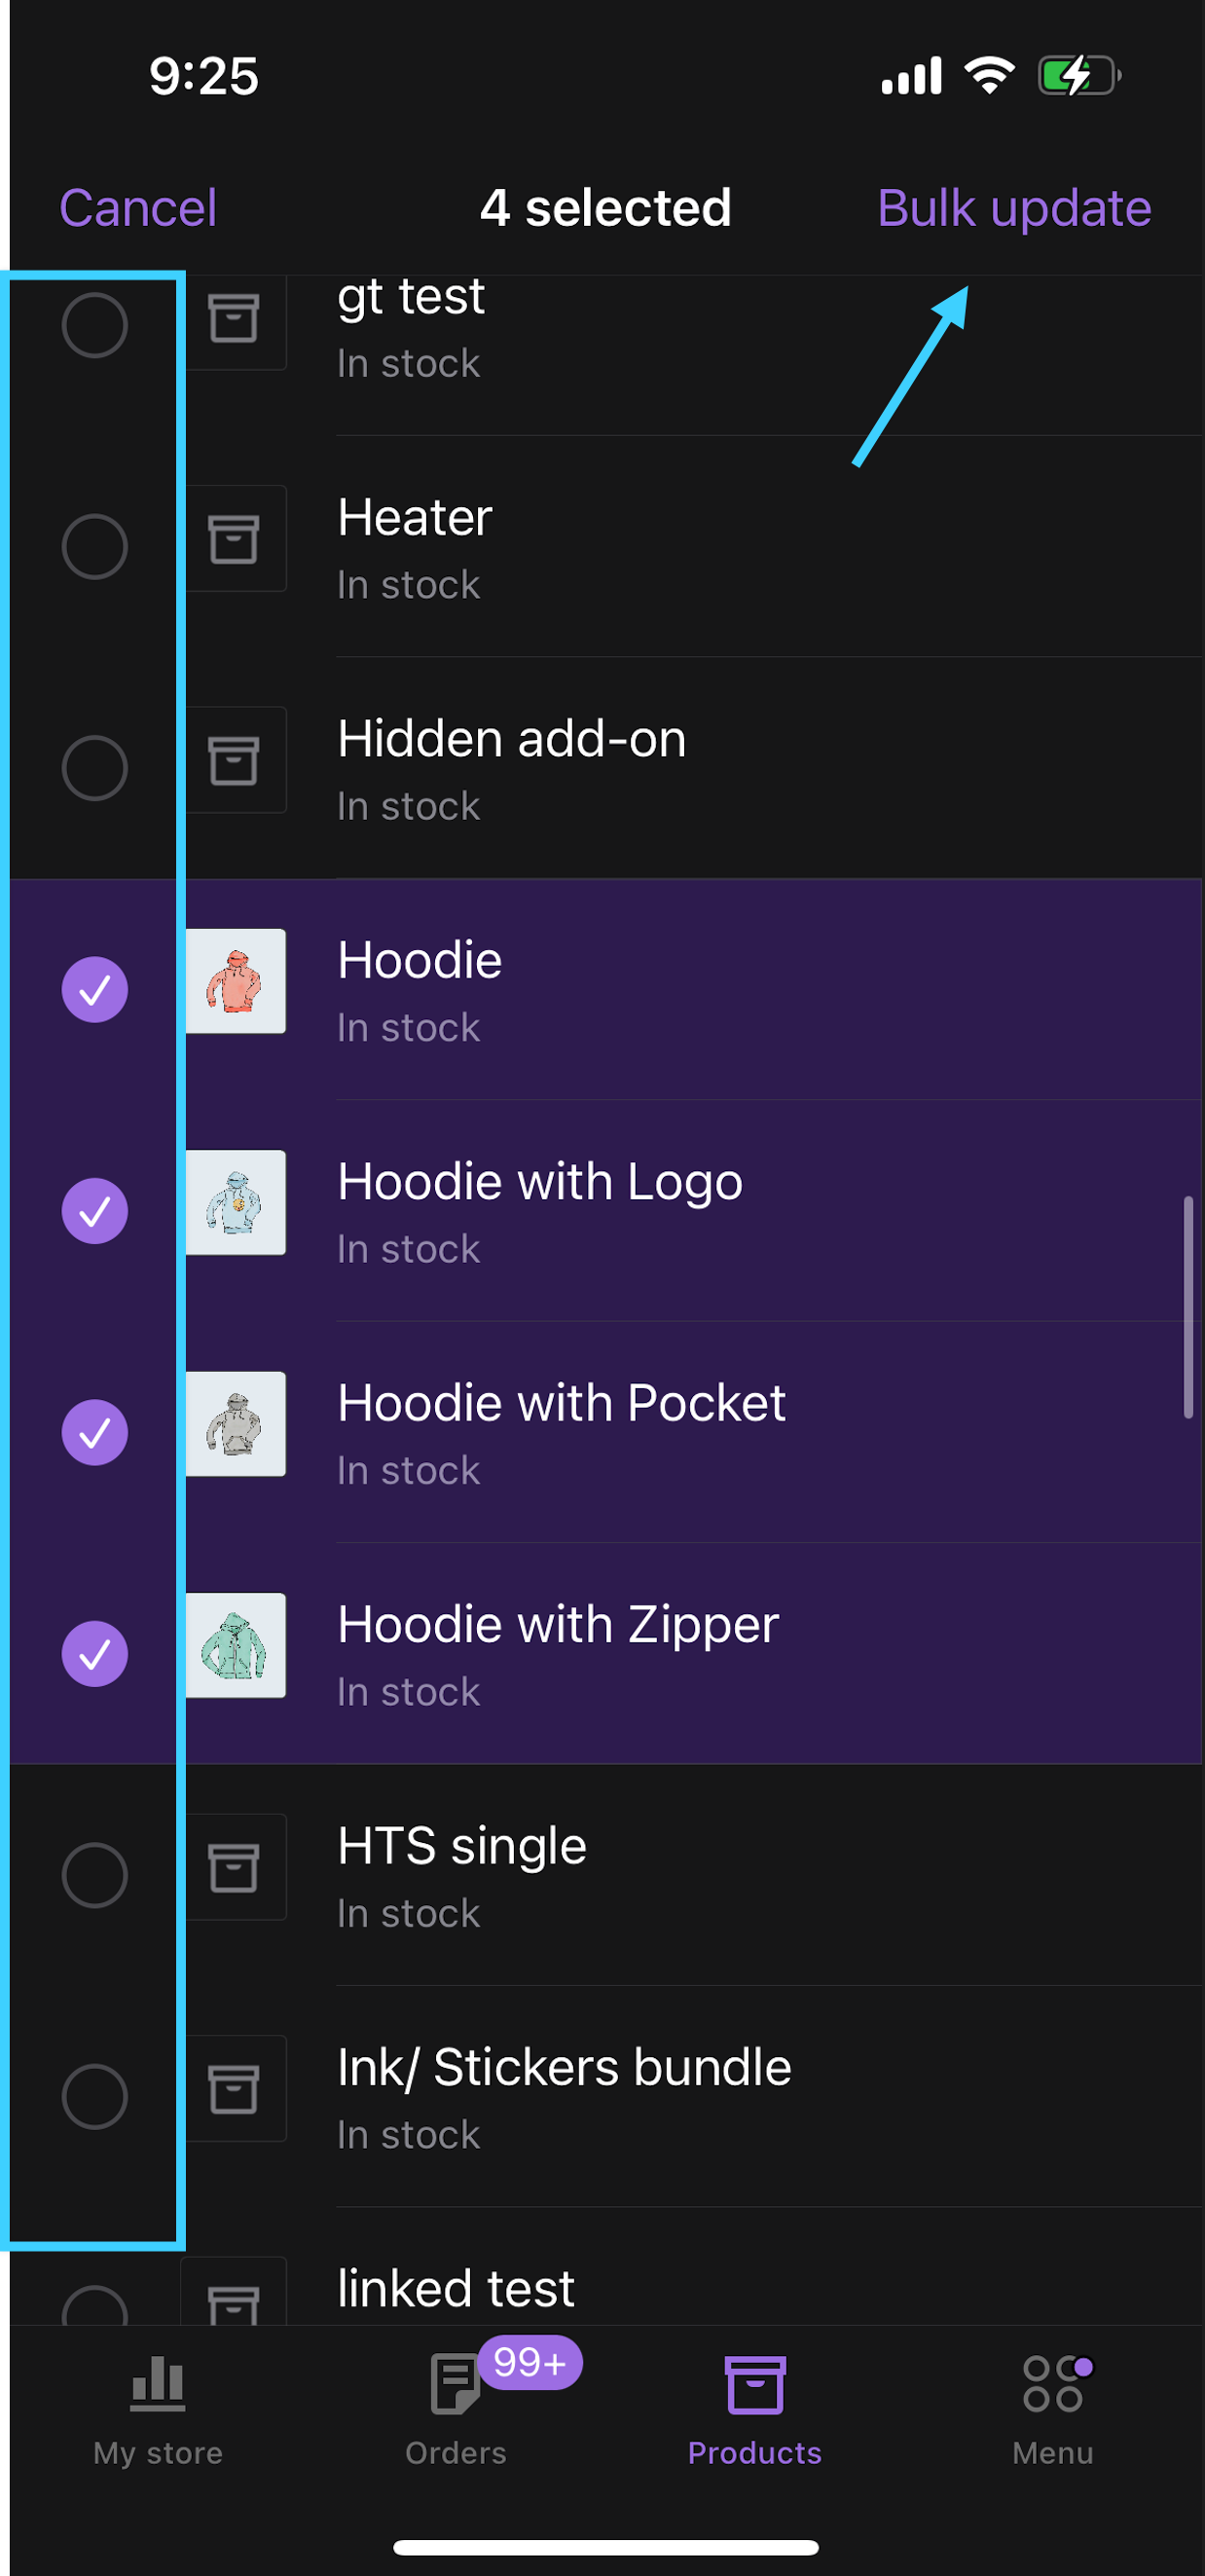The width and height of the screenshot is (1205, 2576).
Task: Uncheck Hoodie with Zipper selection
Action: click(x=95, y=1654)
